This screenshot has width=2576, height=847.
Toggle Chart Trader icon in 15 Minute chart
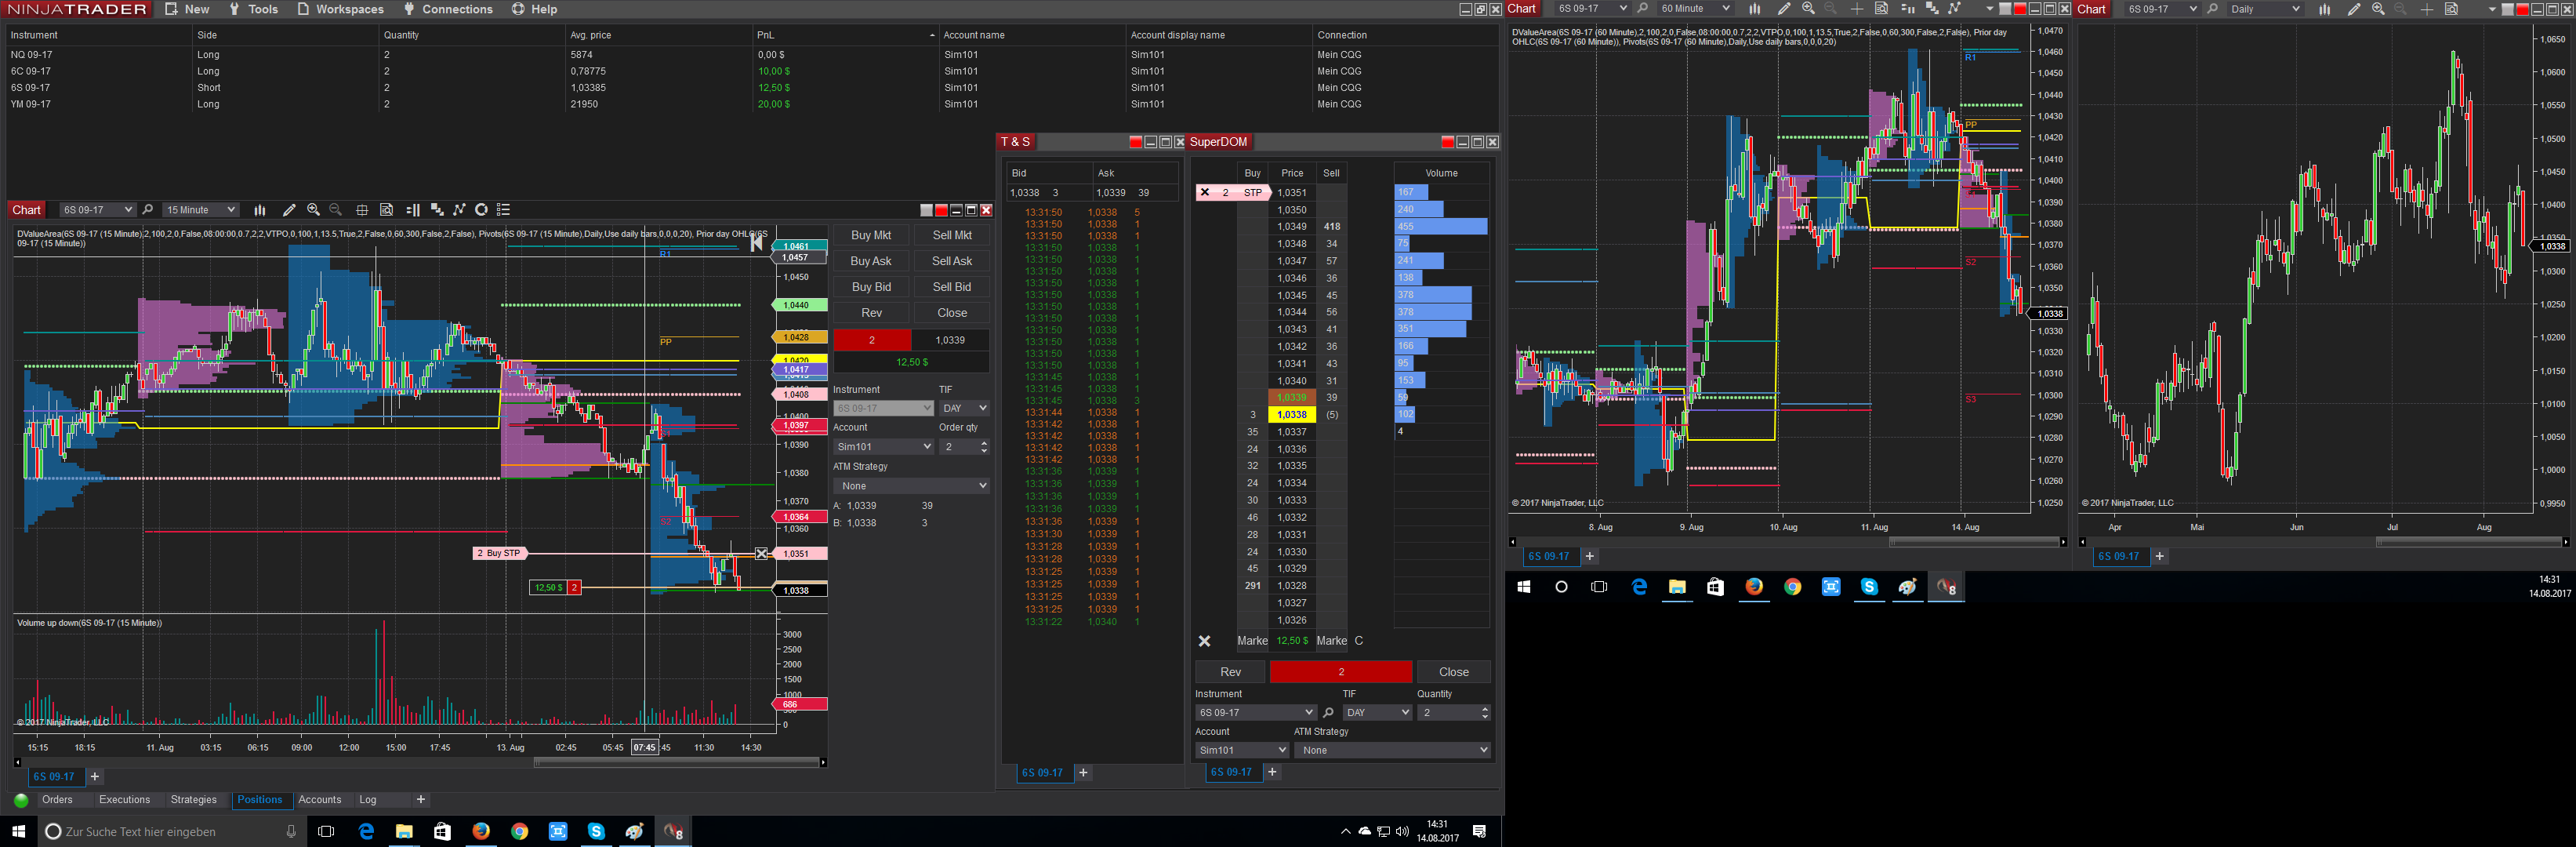click(x=413, y=210)
